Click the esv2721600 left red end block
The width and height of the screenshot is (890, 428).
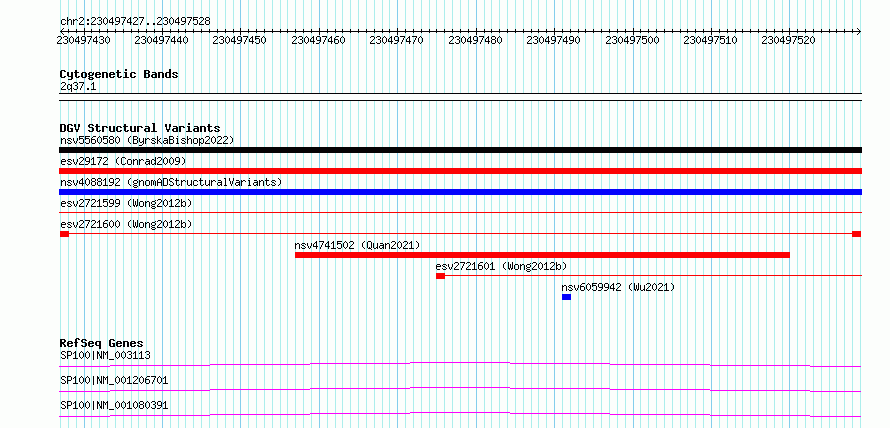click(64, 234)
